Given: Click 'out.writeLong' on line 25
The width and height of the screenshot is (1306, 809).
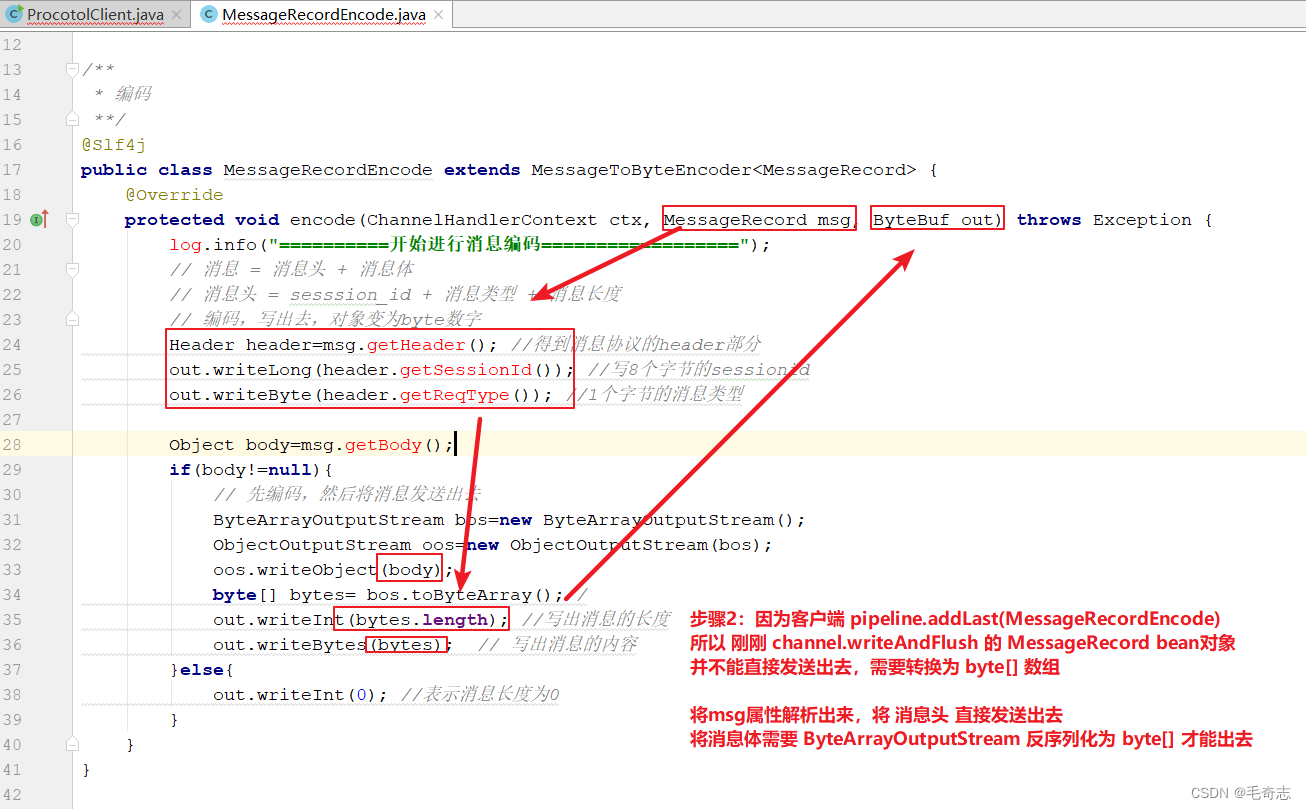Looking at the screenshot, I should pos(240,369).
